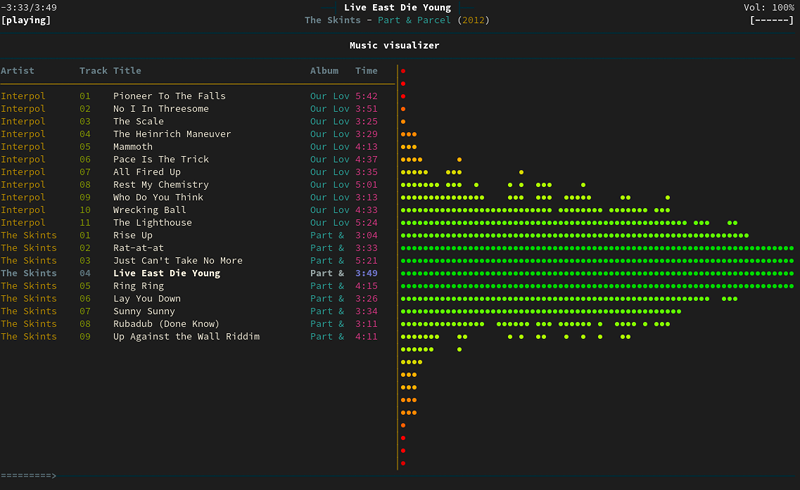Click the Track column header

click(x=93, y=70)
